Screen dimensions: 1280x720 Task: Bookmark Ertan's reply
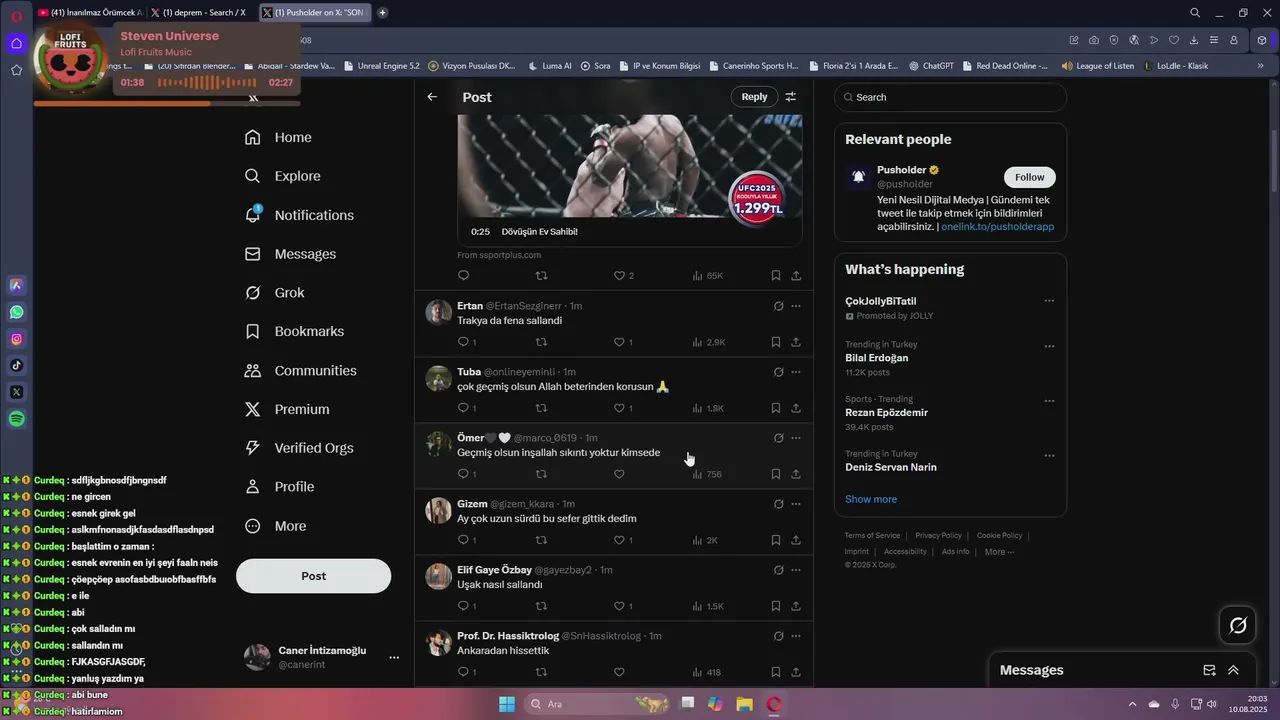[x=775, y=342]
